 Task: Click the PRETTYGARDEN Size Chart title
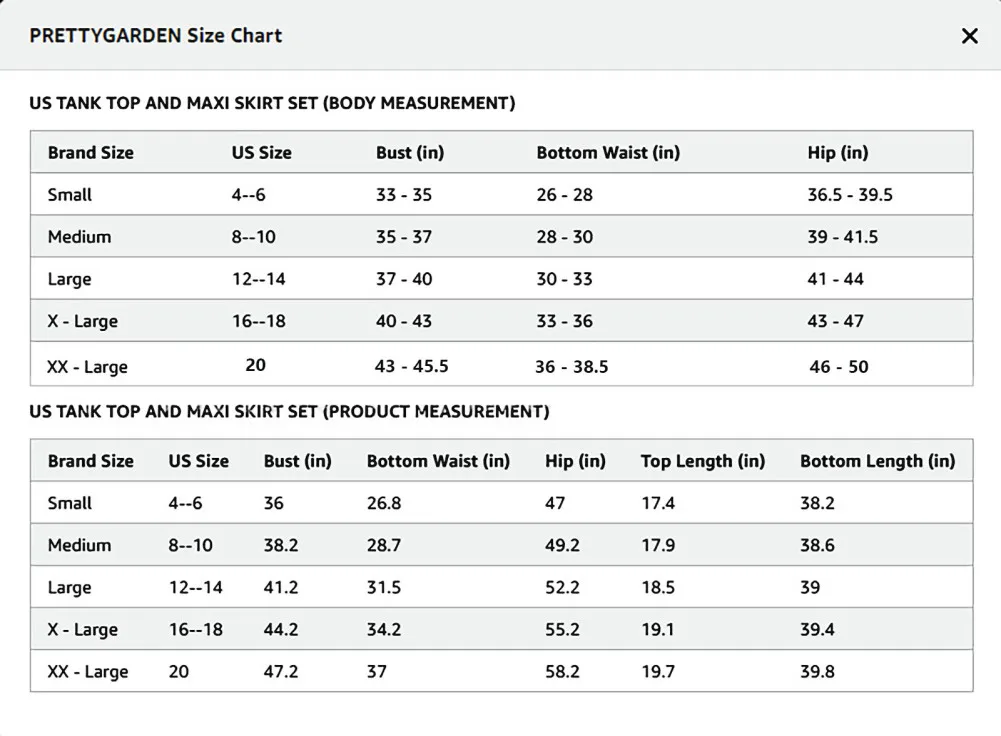pos(156,35)
